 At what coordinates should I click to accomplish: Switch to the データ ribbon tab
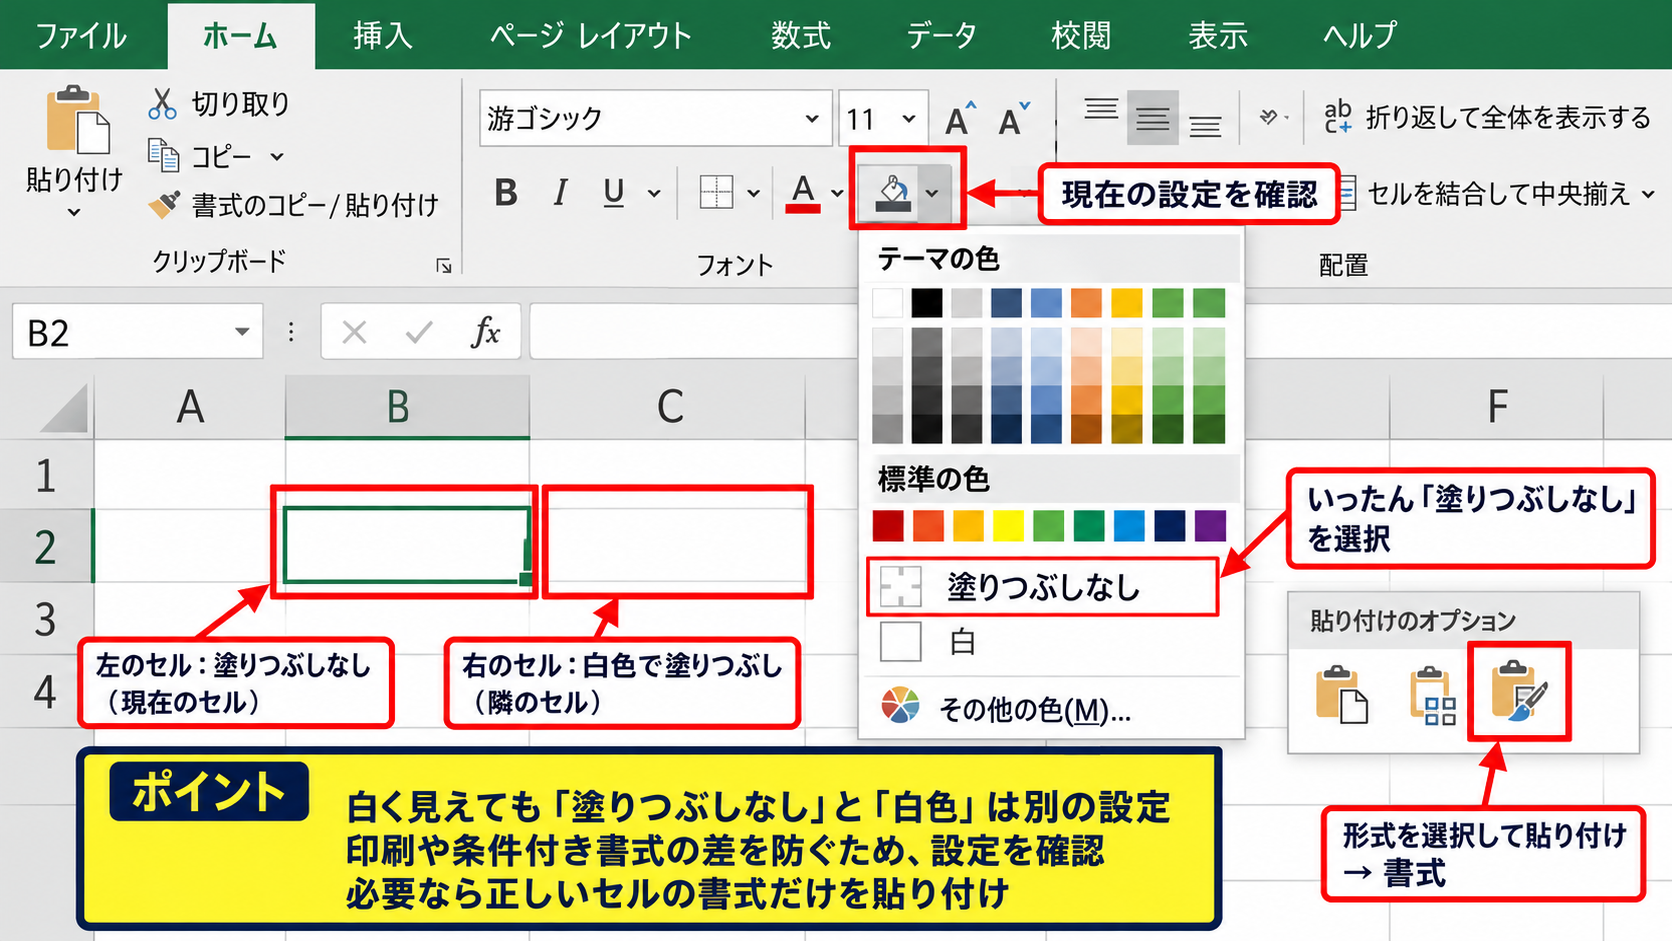pos(941,36)
